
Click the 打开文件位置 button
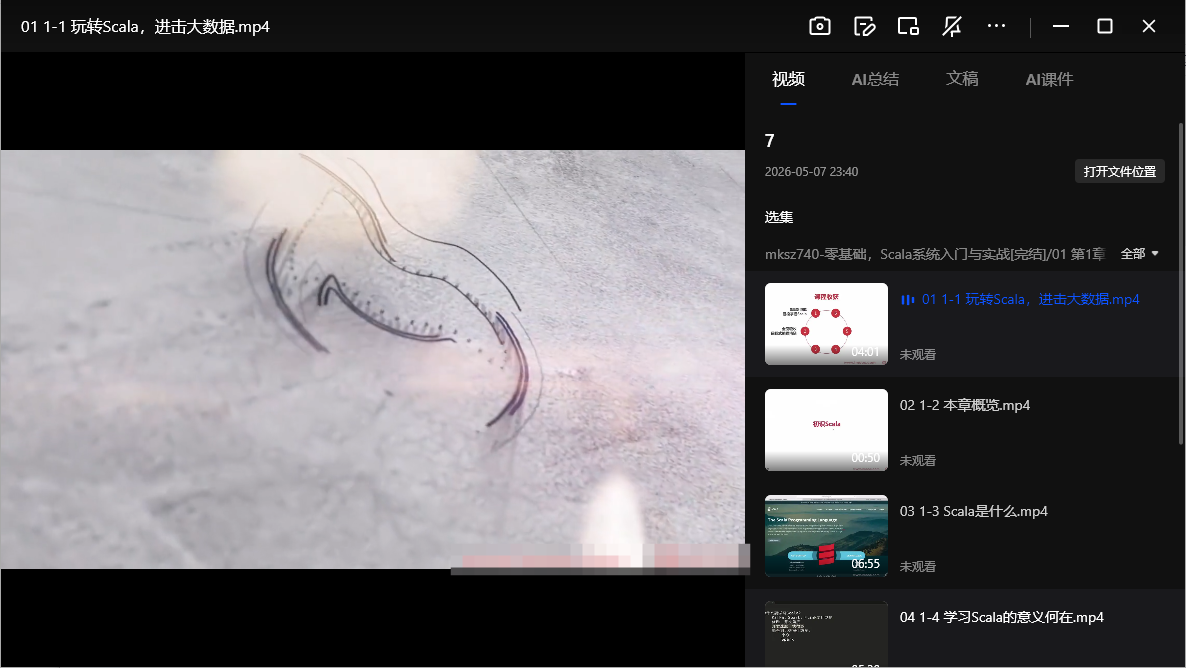[1119, 171]
